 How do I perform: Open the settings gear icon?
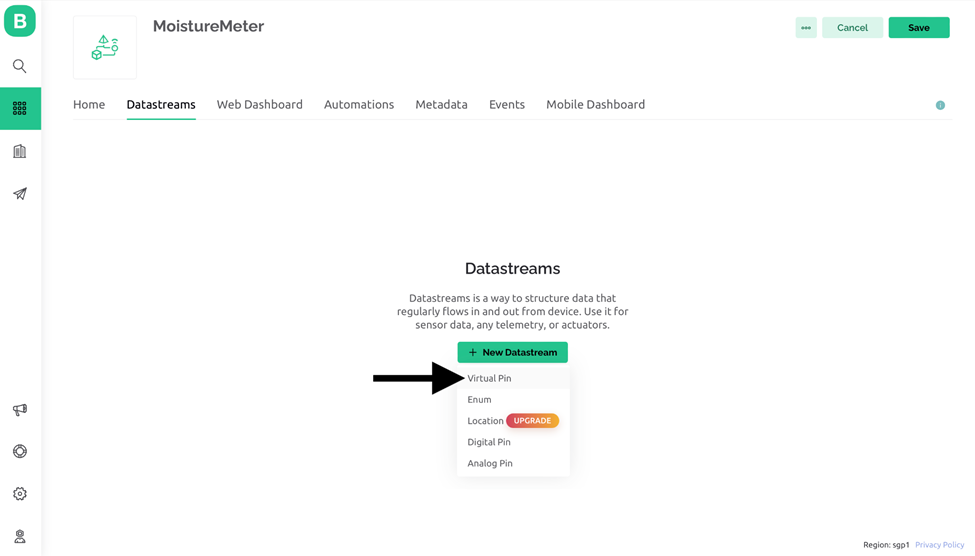20,494
